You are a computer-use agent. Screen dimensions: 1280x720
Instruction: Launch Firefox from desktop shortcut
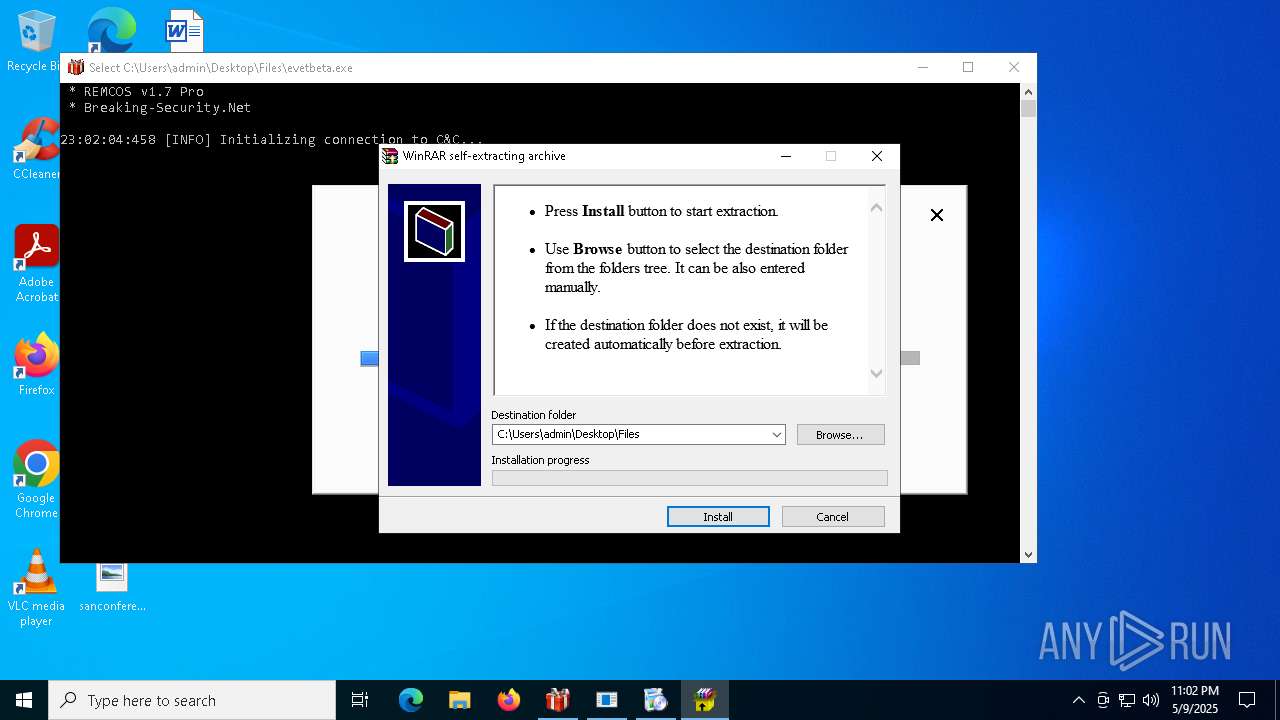[x=36, y=364]
